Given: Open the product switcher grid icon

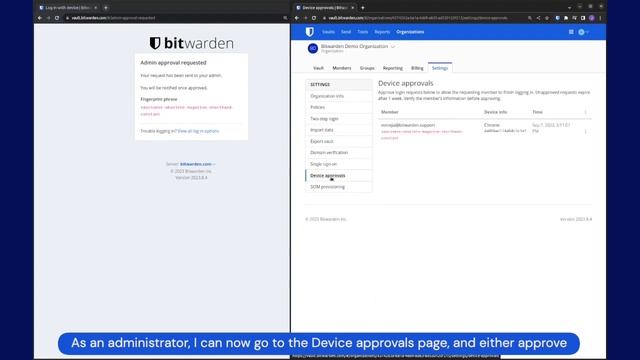Looking at the screenshot, I should point(571,32).
